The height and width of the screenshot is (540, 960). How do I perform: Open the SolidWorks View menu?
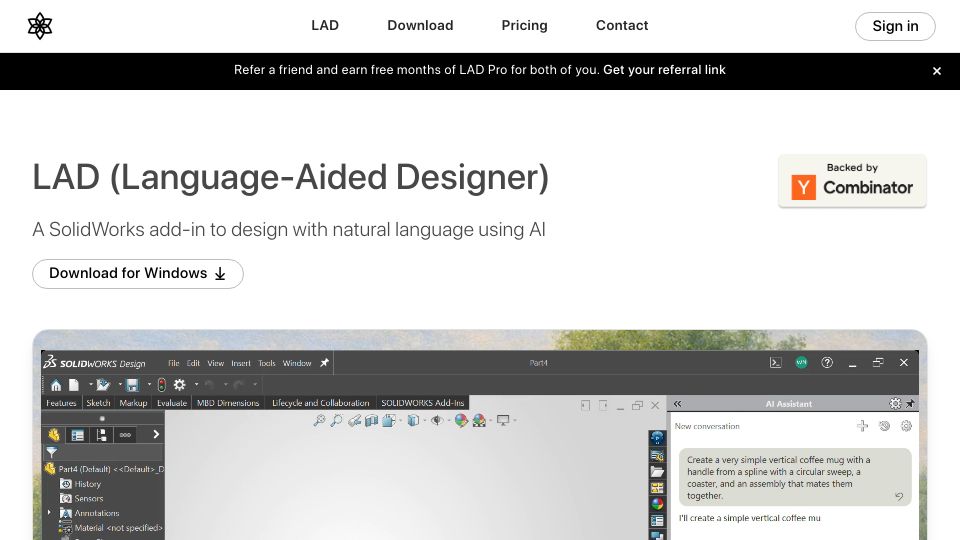(216, 363)
